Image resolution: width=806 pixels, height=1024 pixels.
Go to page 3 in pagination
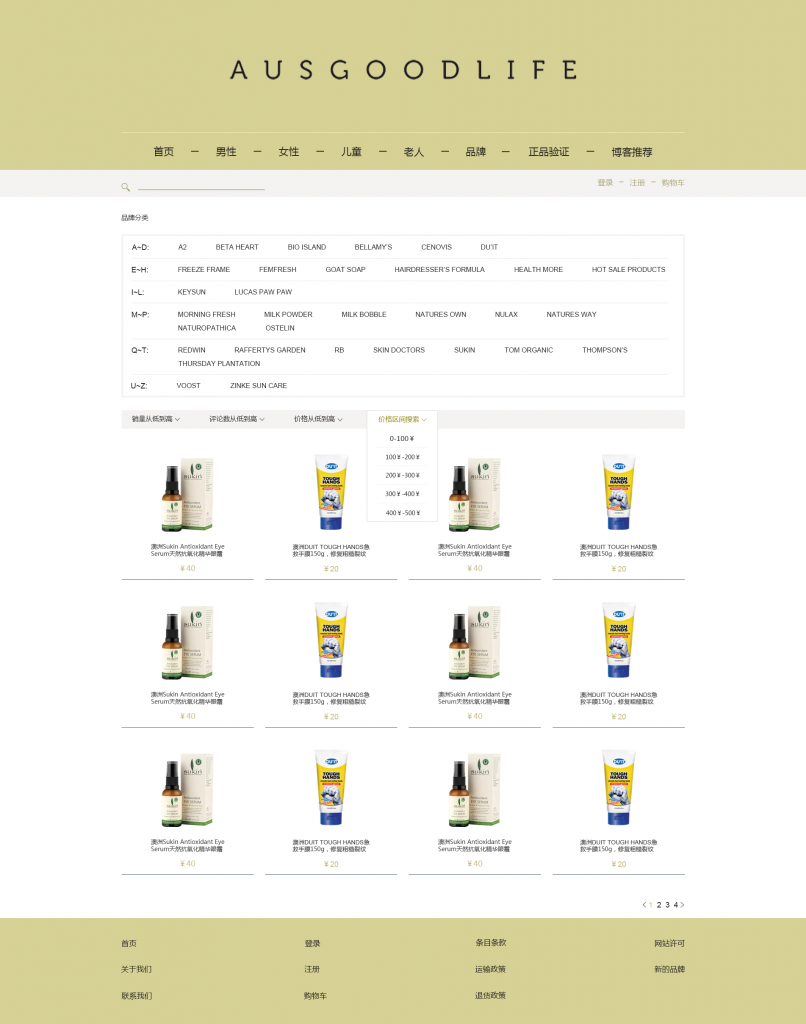[x=668, y=904]
